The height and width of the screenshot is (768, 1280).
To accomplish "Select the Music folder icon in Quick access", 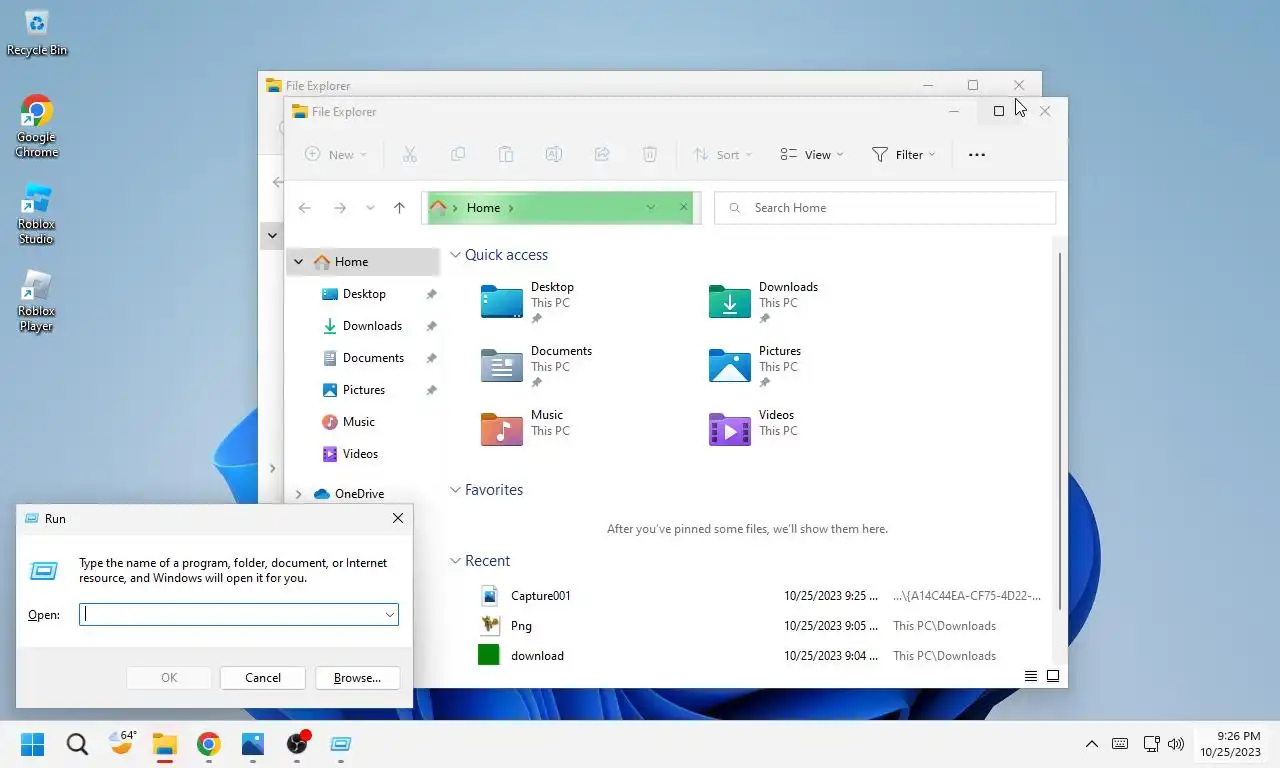I will coord(502,430).
